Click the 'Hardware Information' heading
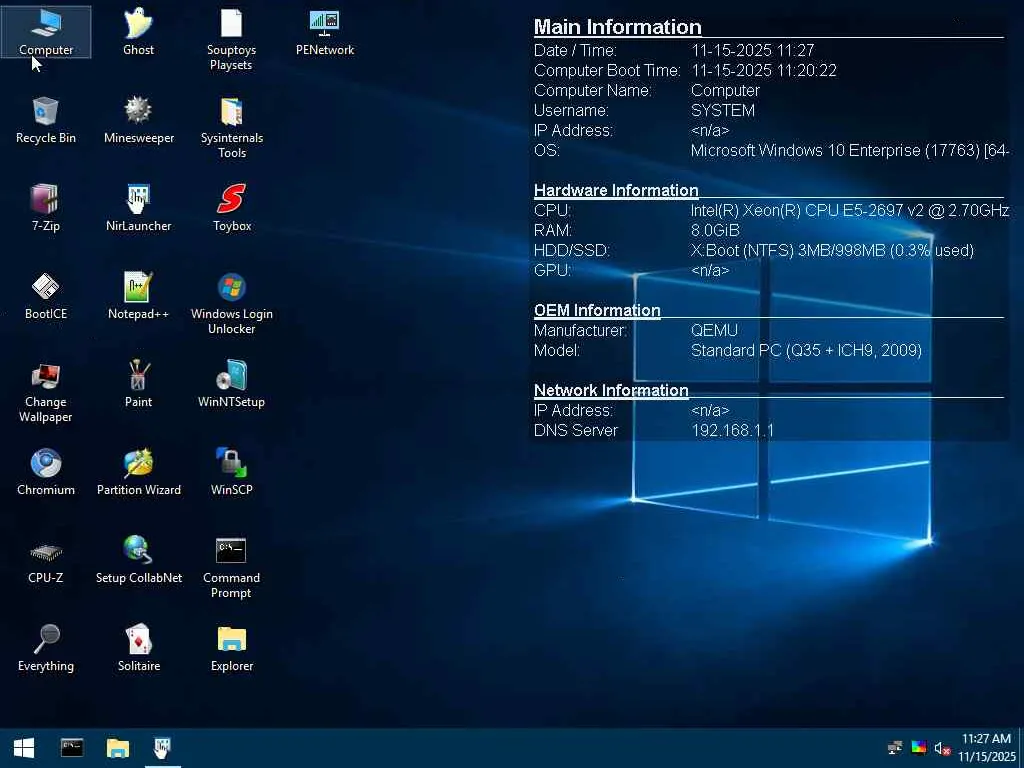This screenshot has width=1024, height=768. coord(616,190)
